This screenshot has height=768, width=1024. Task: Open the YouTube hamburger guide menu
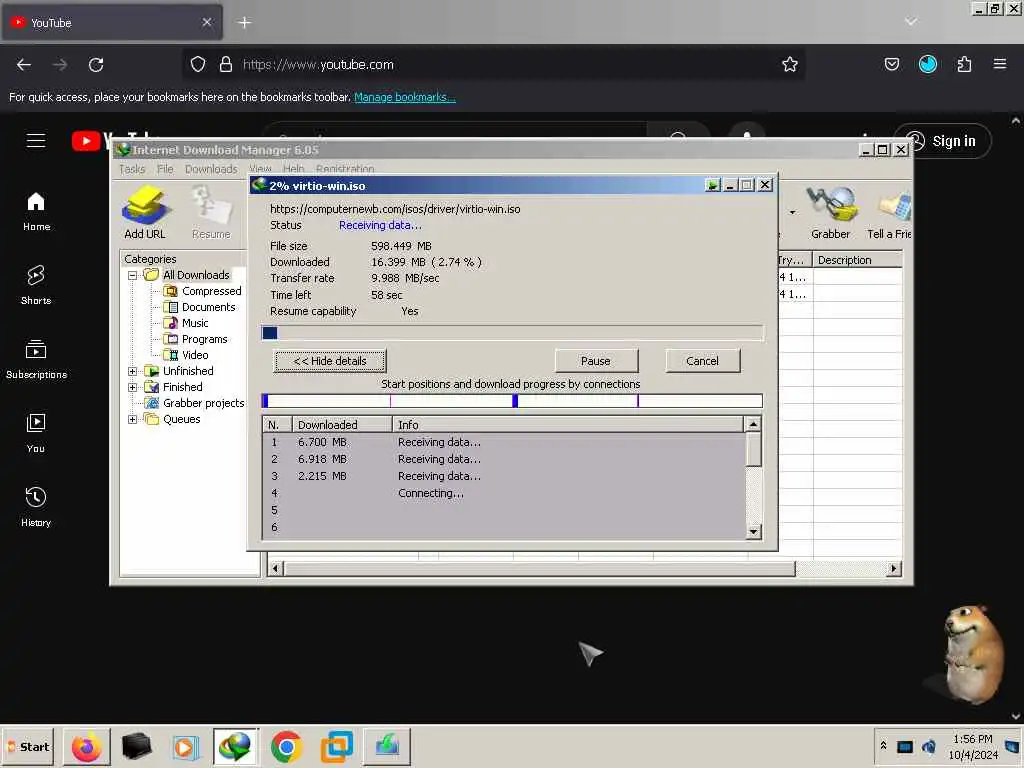(x=36, y=140)
